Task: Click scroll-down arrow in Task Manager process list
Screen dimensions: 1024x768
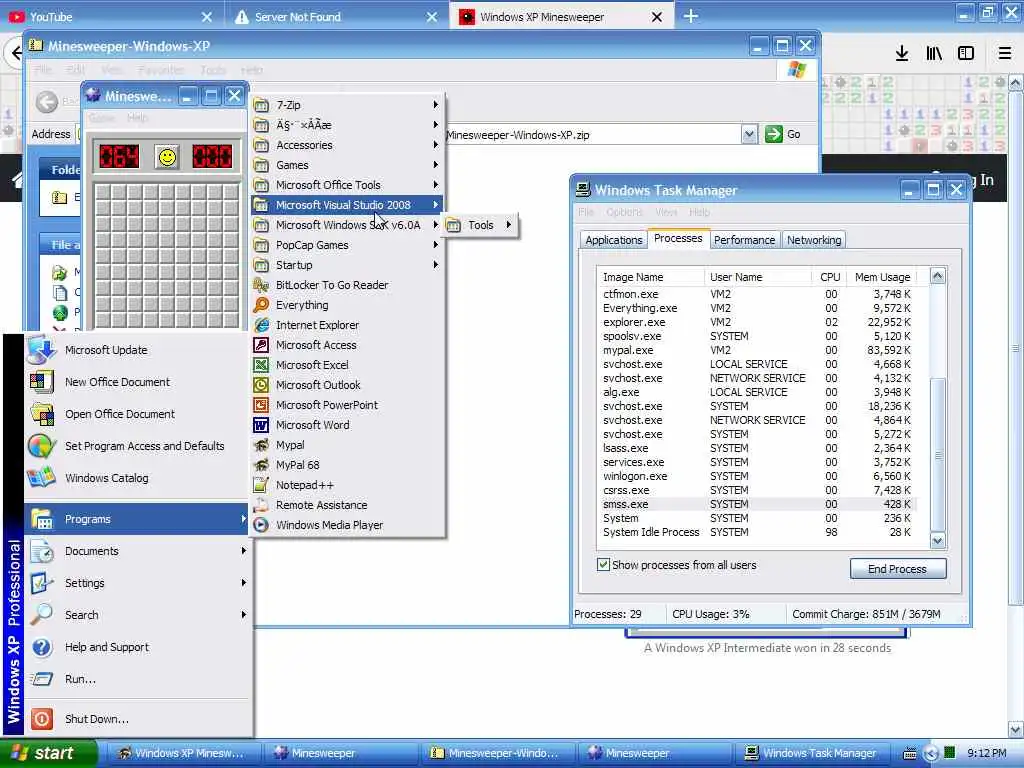Action: tap(938, 541)
